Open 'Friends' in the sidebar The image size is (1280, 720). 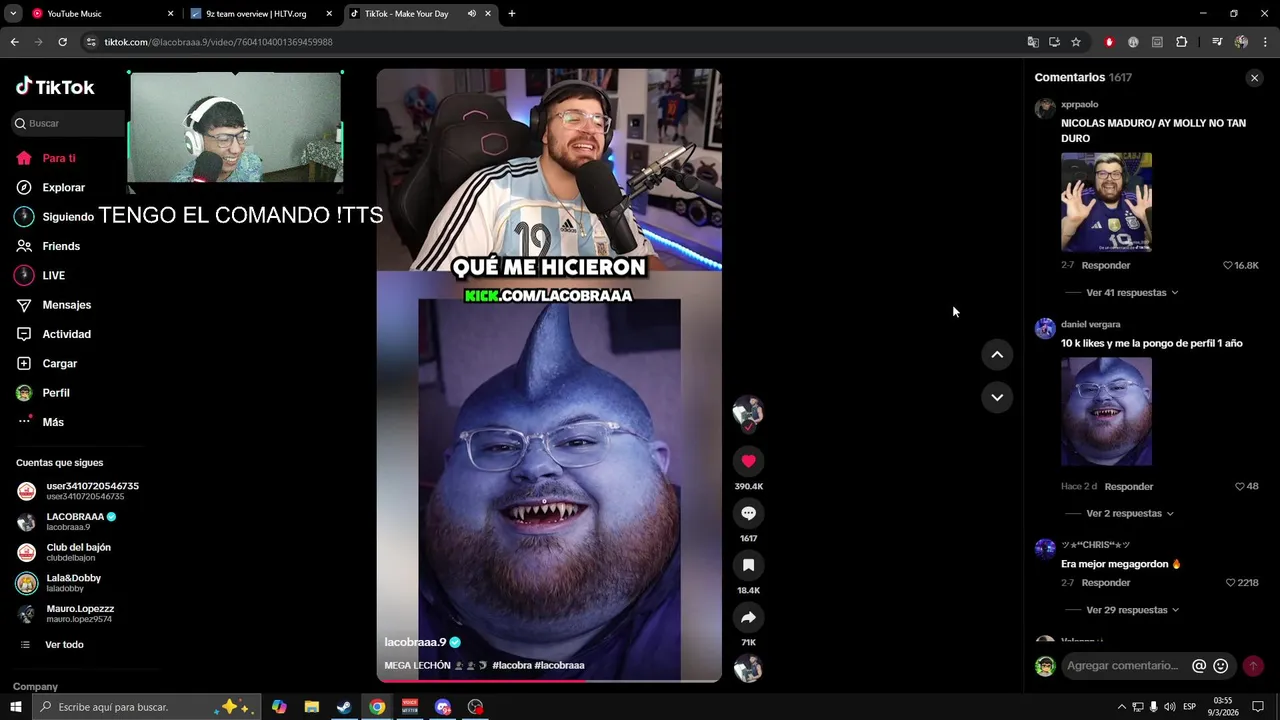coord(61,246)
